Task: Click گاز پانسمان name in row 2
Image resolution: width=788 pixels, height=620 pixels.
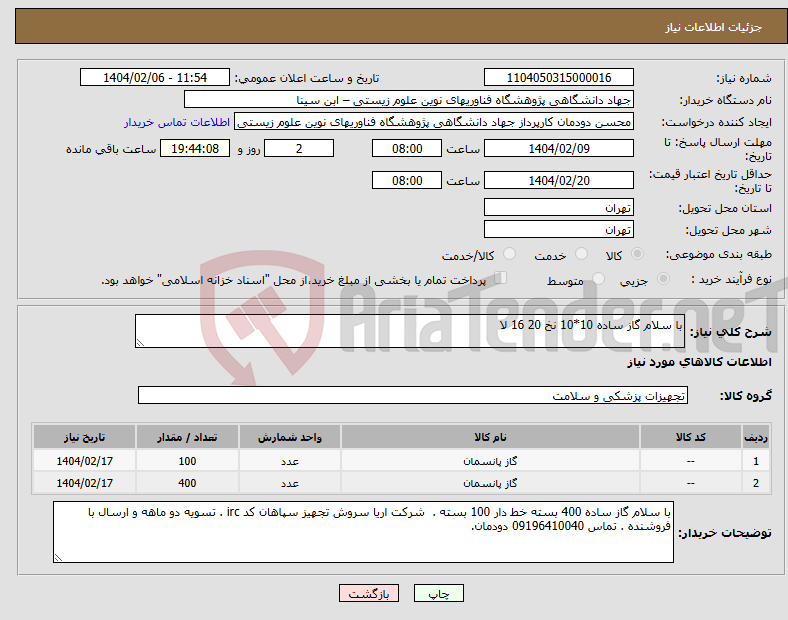Action: [x=490, y=483]
